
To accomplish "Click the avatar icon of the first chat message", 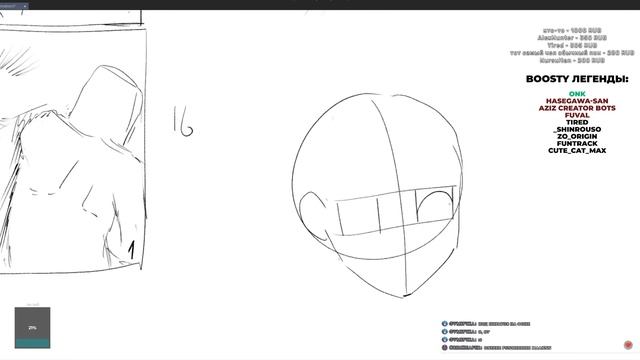I will [x=444, y=324].
